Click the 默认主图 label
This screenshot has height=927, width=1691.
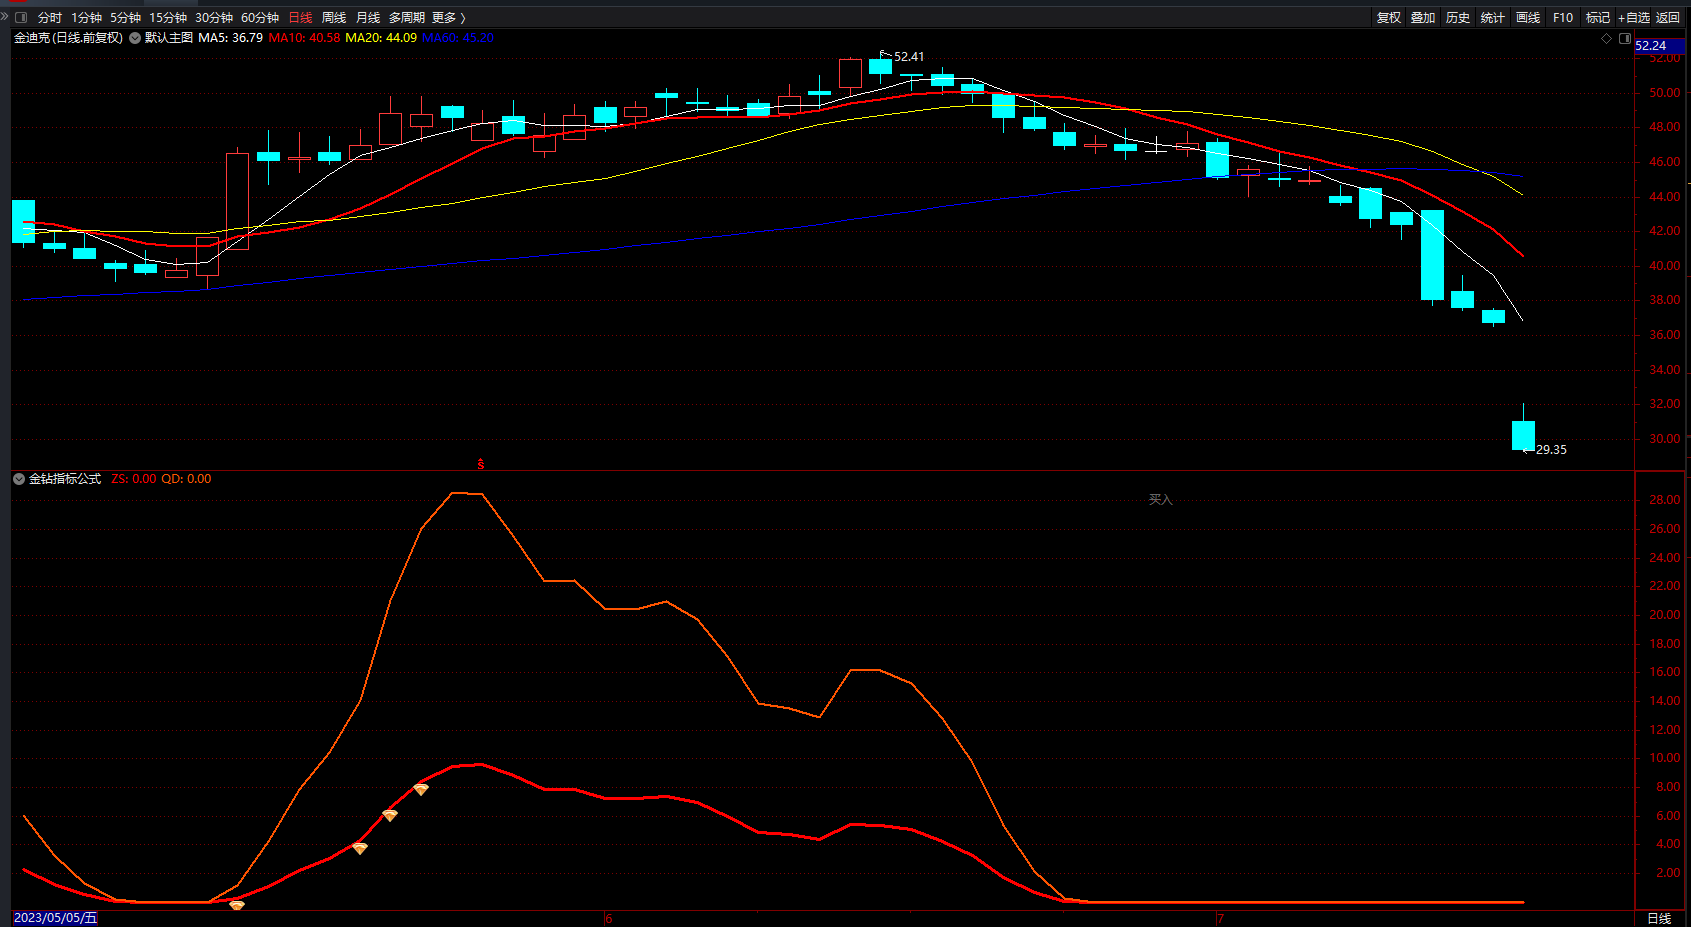[x=169, y=38]
